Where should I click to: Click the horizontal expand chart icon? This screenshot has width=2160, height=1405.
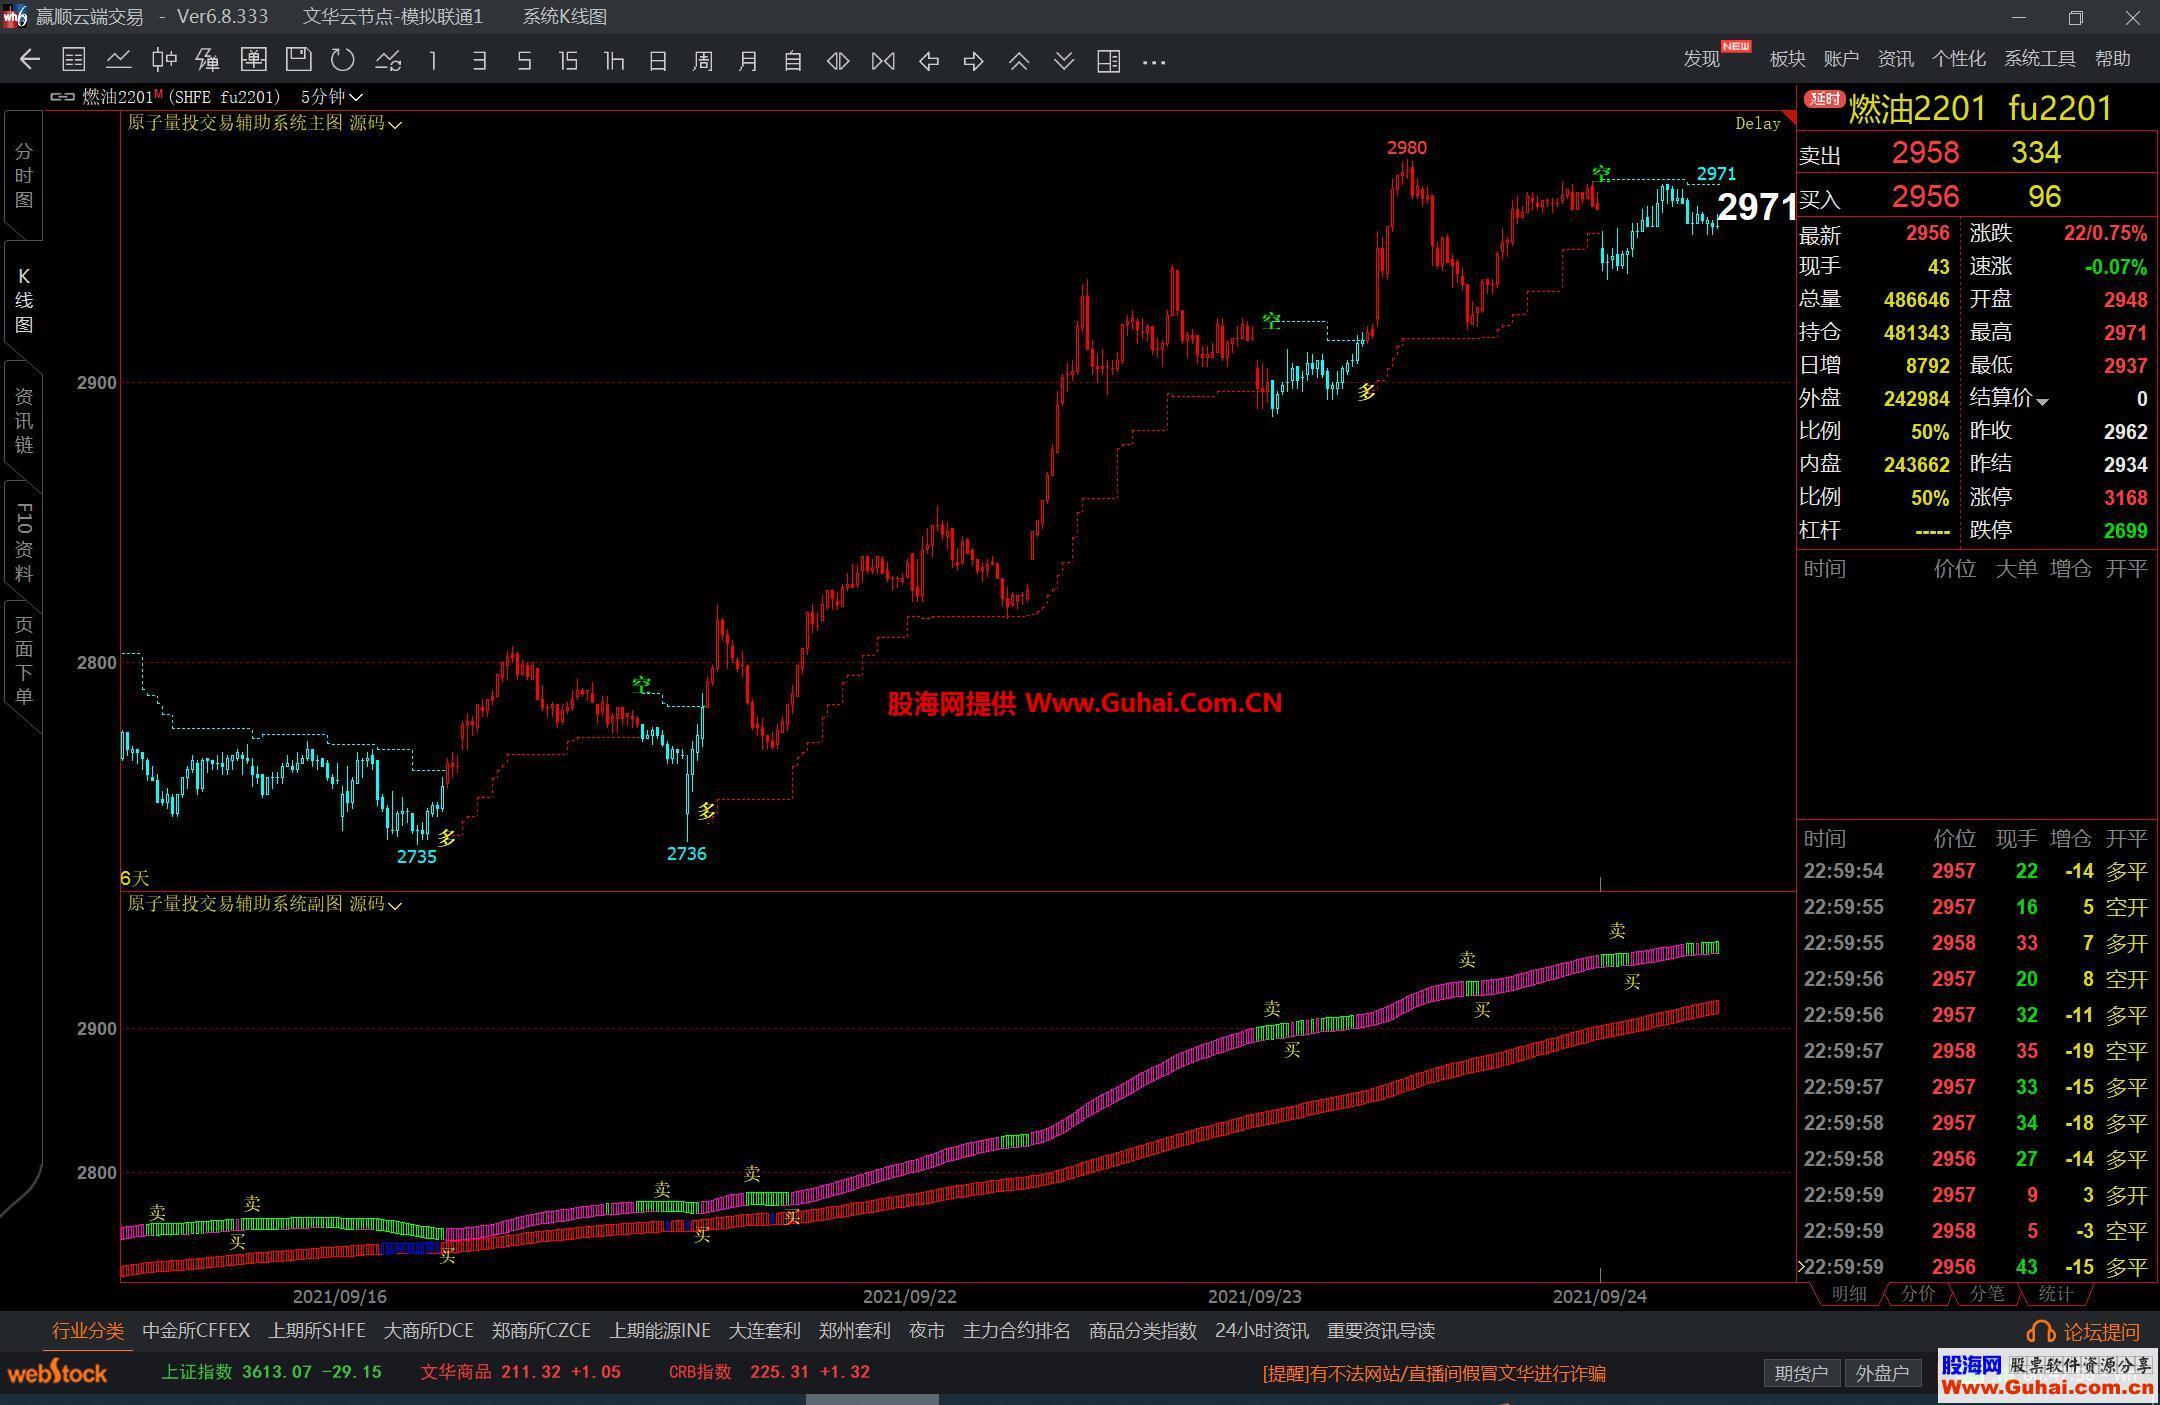[x=838, y=61]
